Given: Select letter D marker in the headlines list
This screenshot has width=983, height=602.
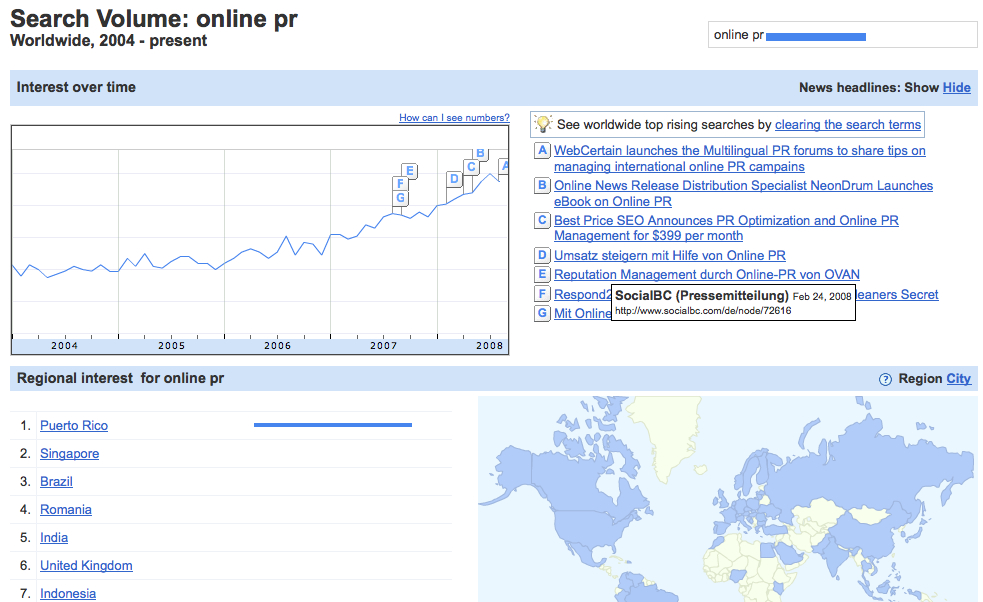Looking at the screenshot, I should point(542,256).
